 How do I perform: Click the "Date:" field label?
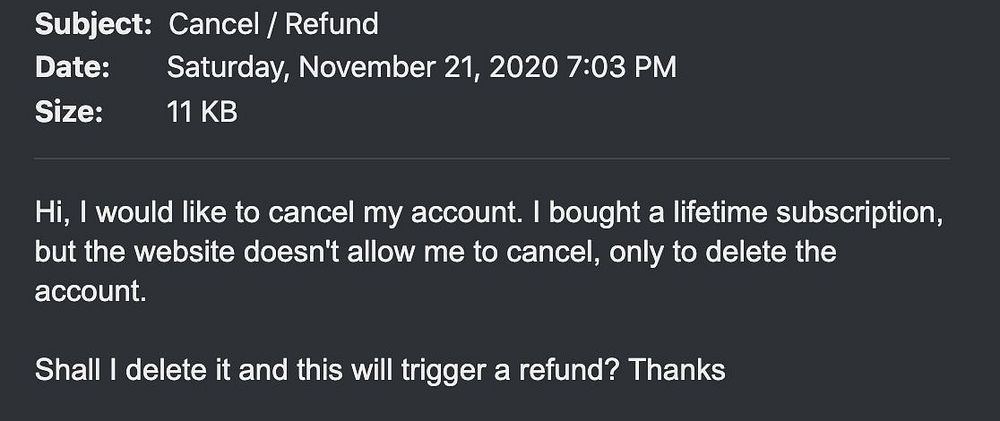point(72,68)
